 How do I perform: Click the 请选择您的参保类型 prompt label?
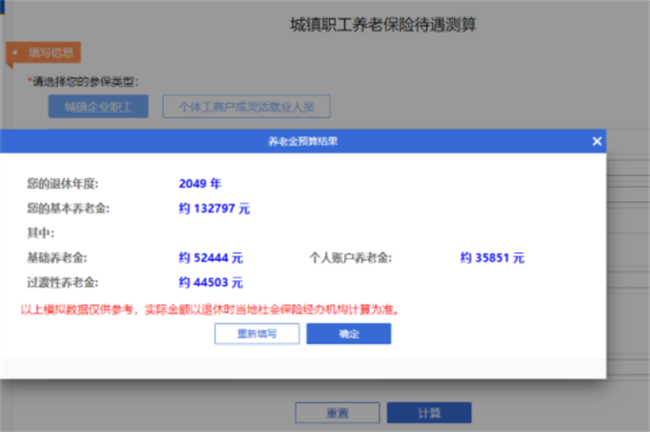click(84, 81)
